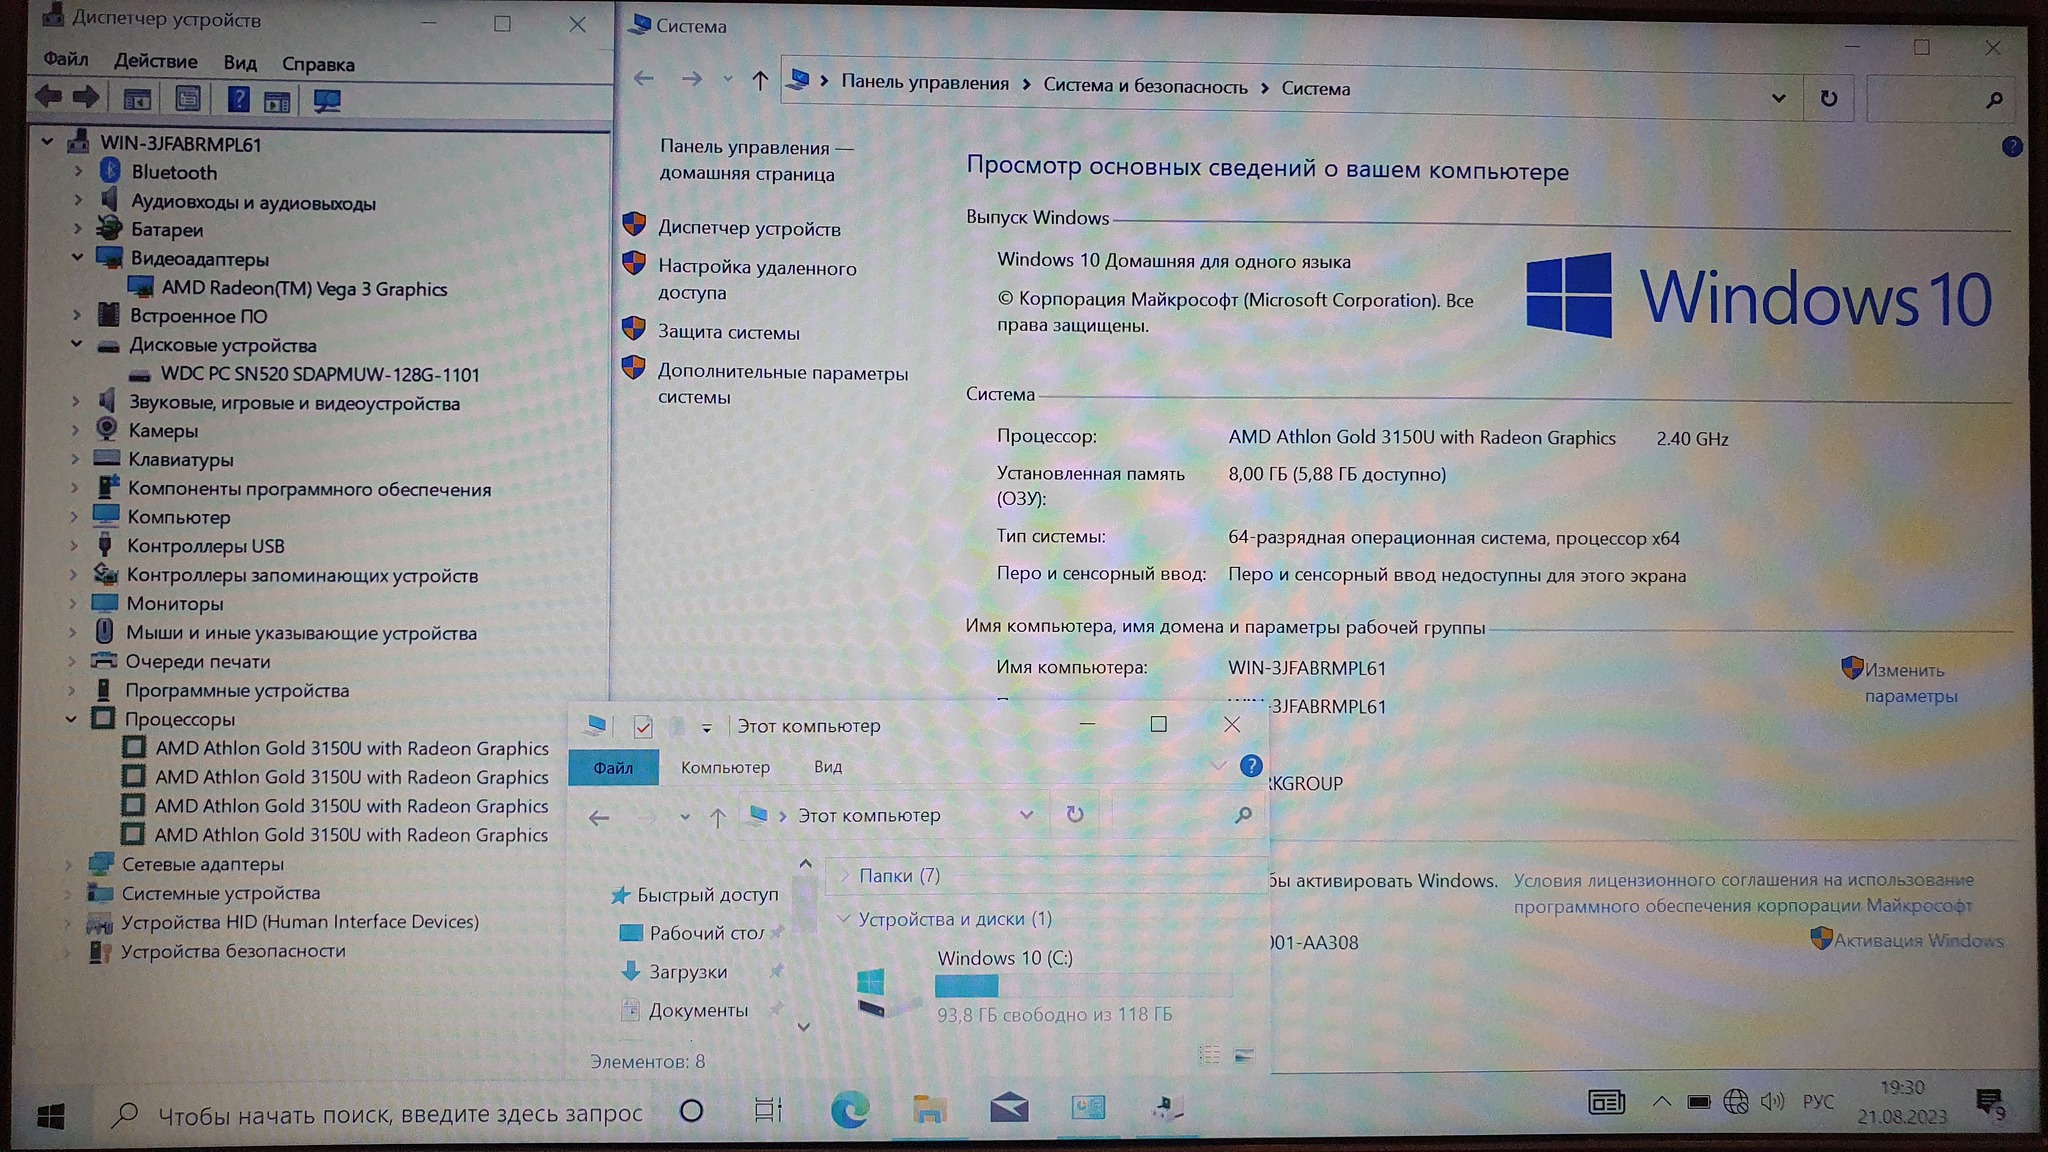
Task: Click the taskbar search input field
Action: click(x=400, y=1113)
